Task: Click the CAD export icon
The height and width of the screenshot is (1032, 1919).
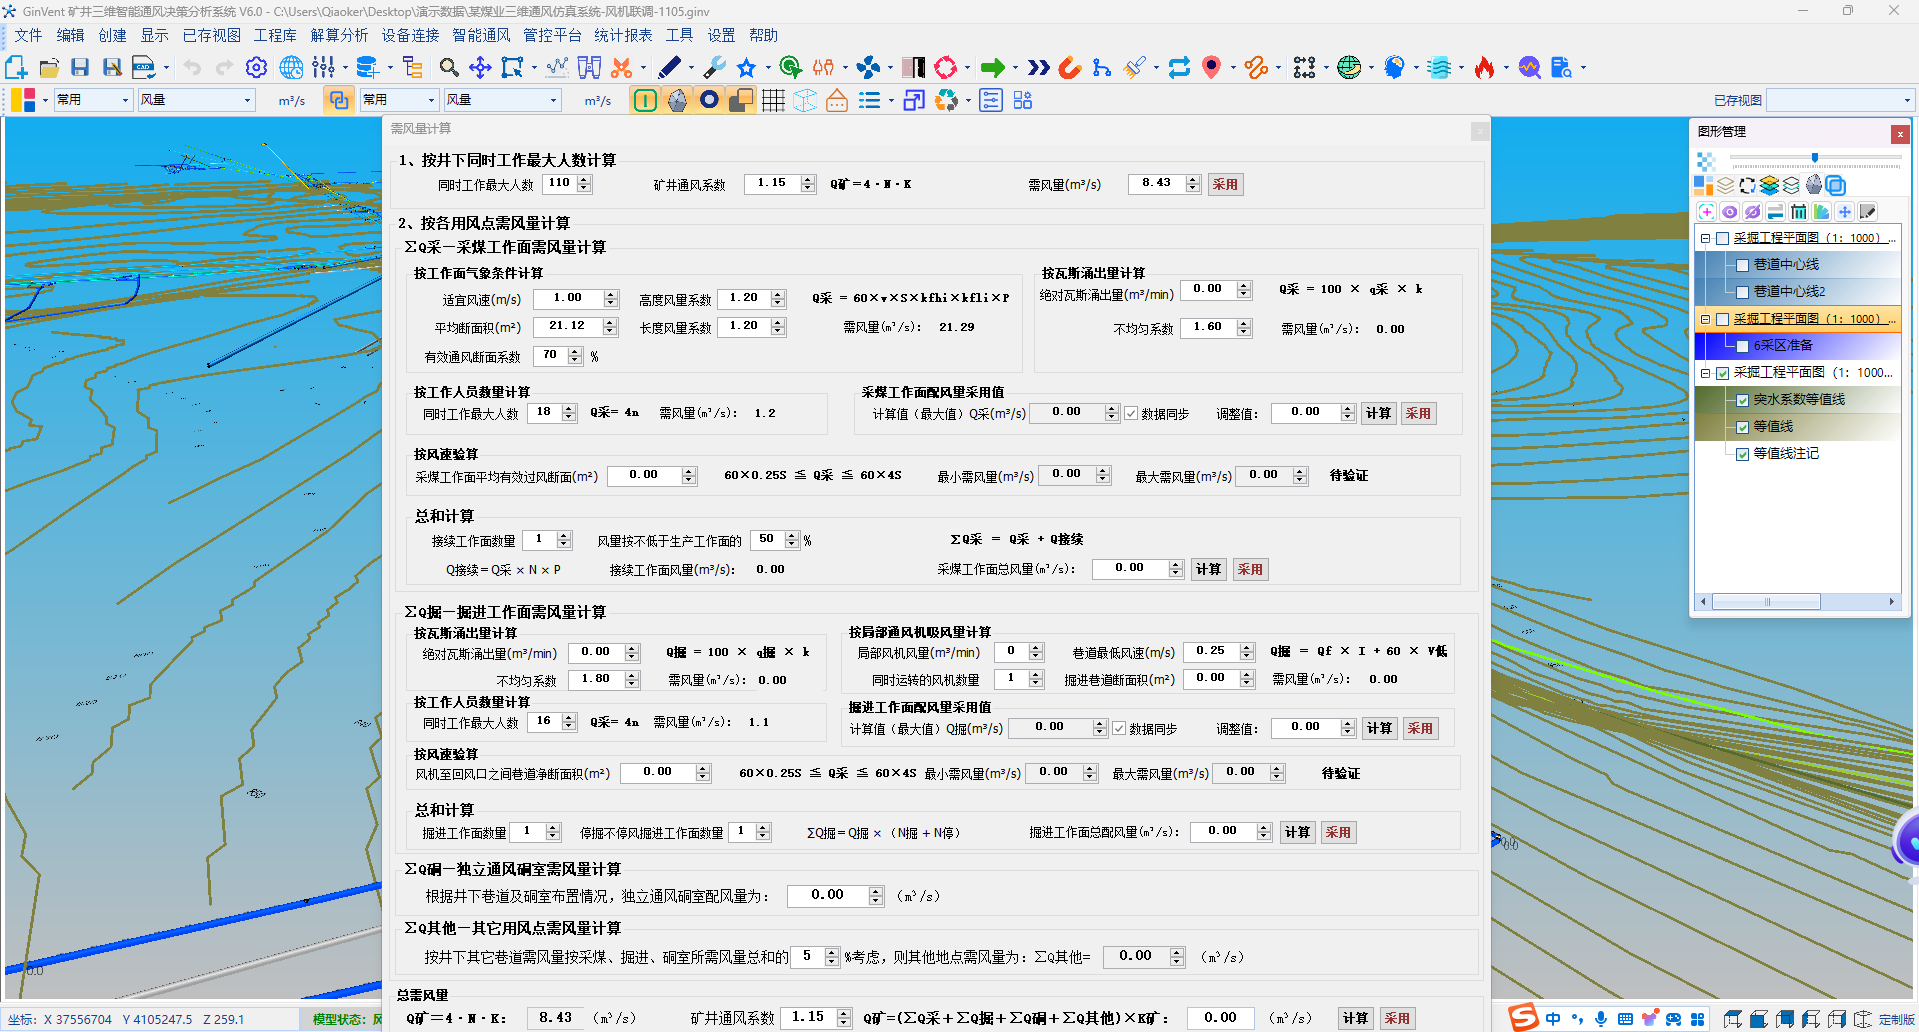Action: point(144,67)
